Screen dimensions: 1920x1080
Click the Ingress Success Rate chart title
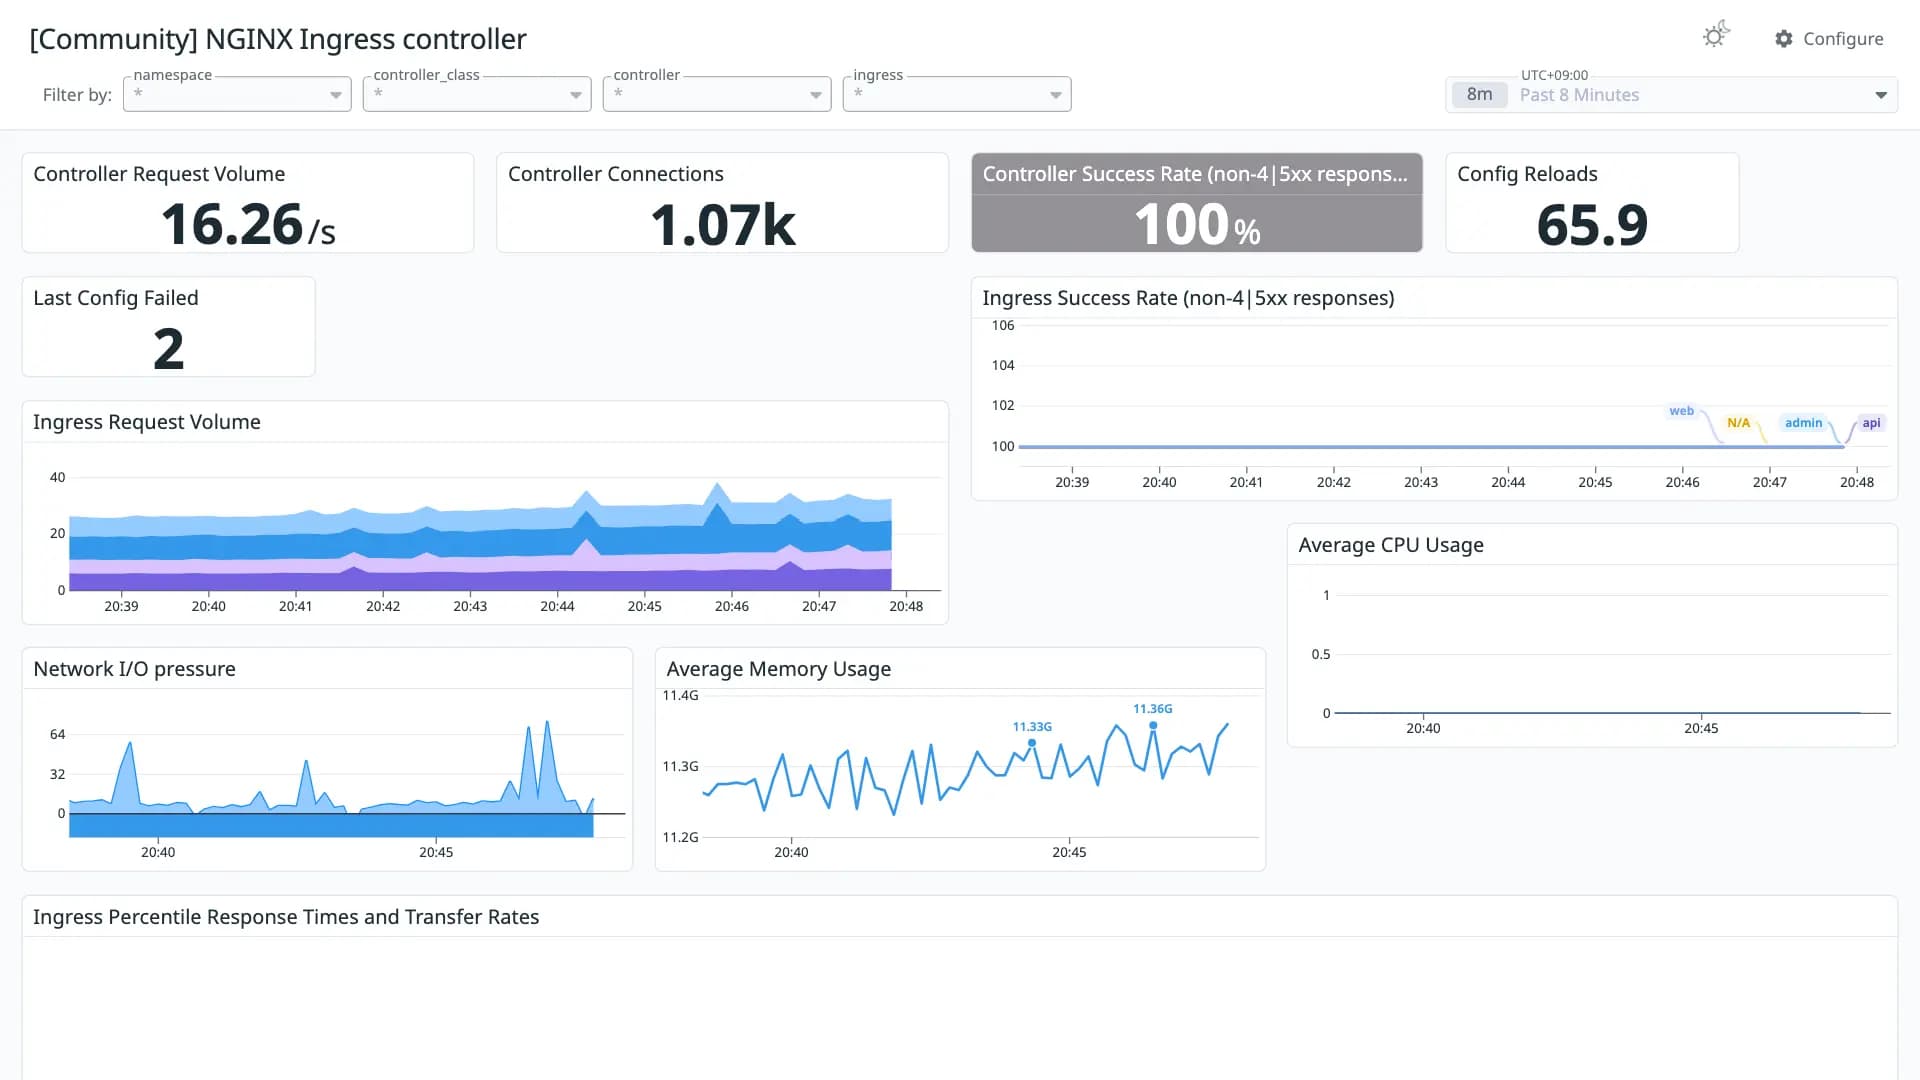[x=1188, y=298]
